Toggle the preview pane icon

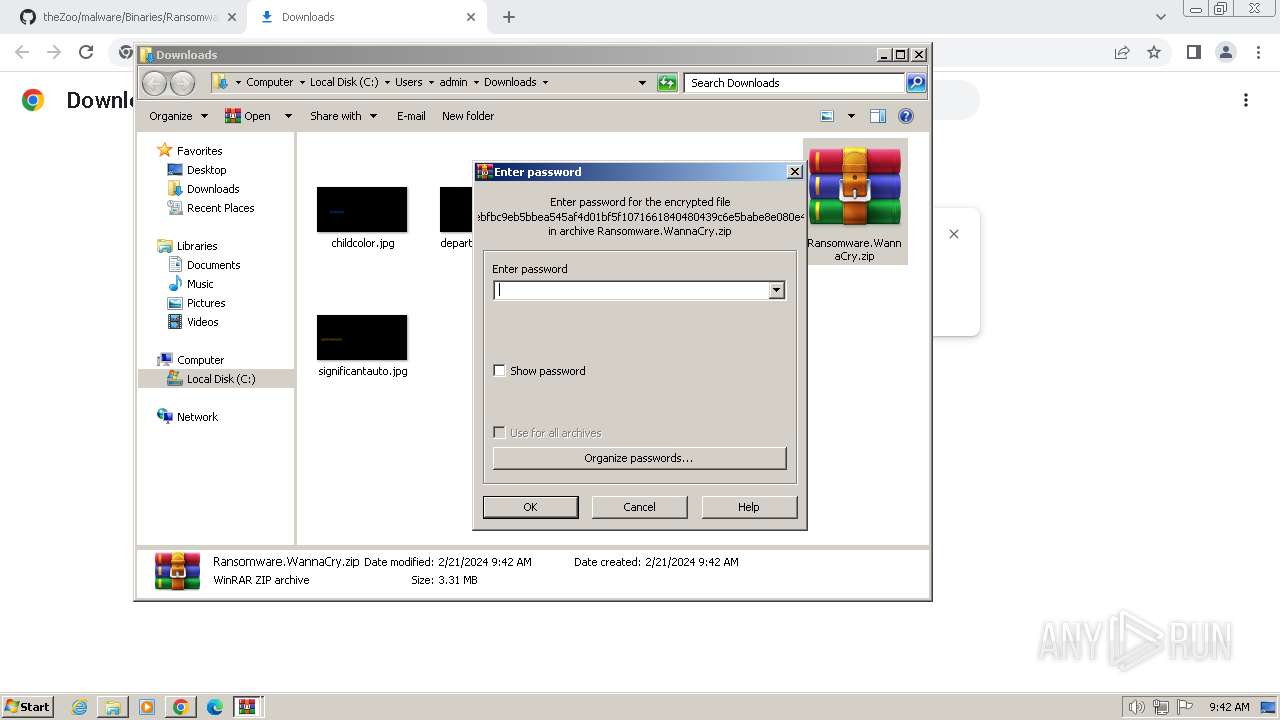[x=878, y=116]
